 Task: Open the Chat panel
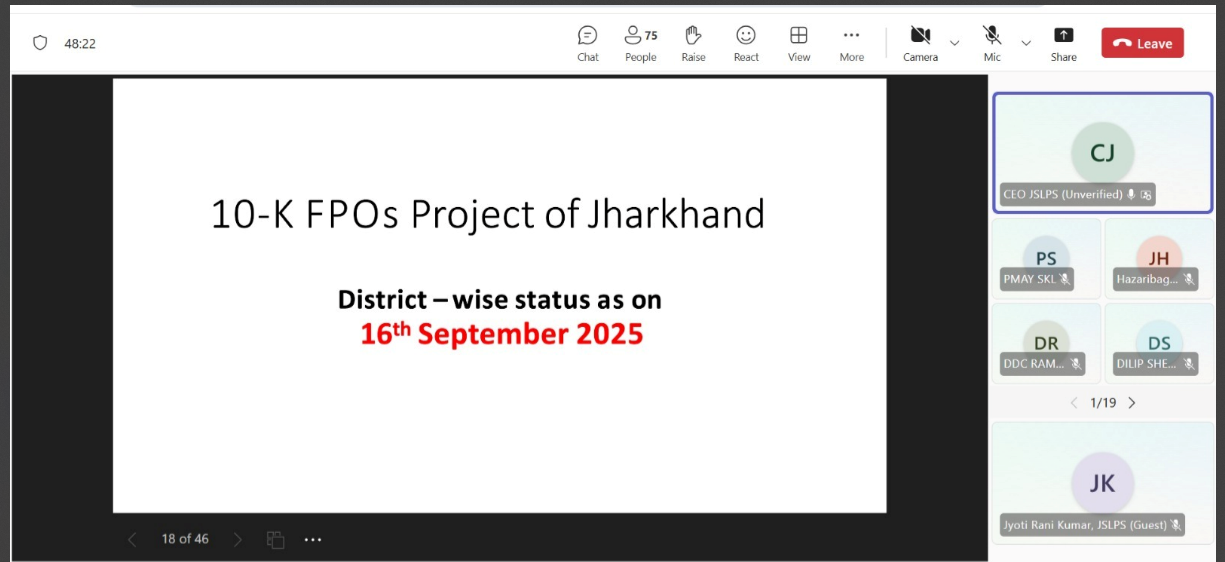tap(588, 44)
